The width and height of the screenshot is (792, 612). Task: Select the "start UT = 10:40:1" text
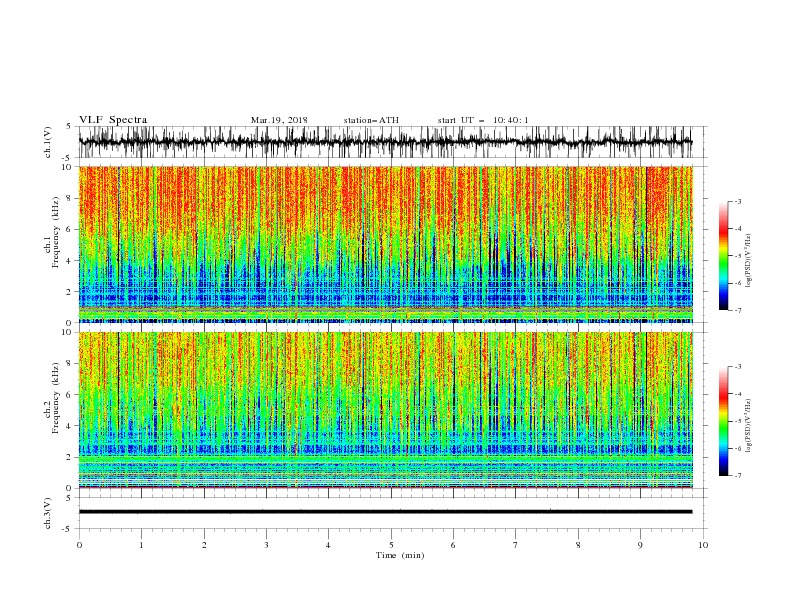[x=483, y=120]
